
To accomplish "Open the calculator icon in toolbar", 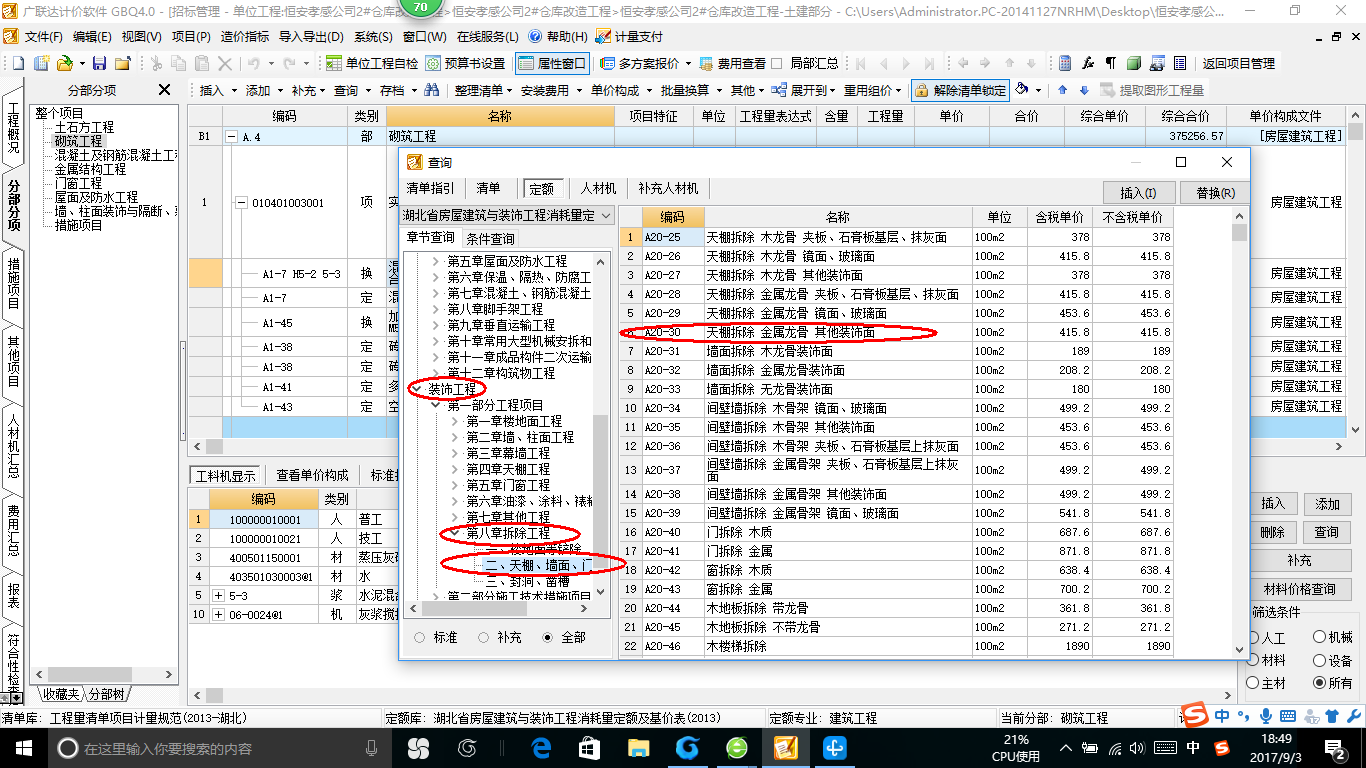I will [x=1065, y=63].
